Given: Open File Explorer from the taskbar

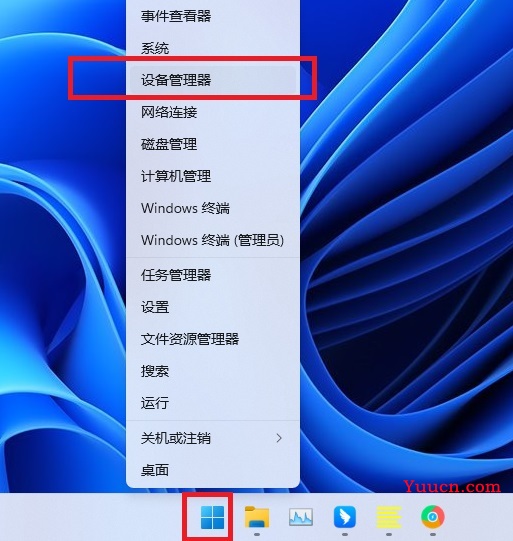Looking at the screenshot, I should pyautogui.click(x=257, y=517).
